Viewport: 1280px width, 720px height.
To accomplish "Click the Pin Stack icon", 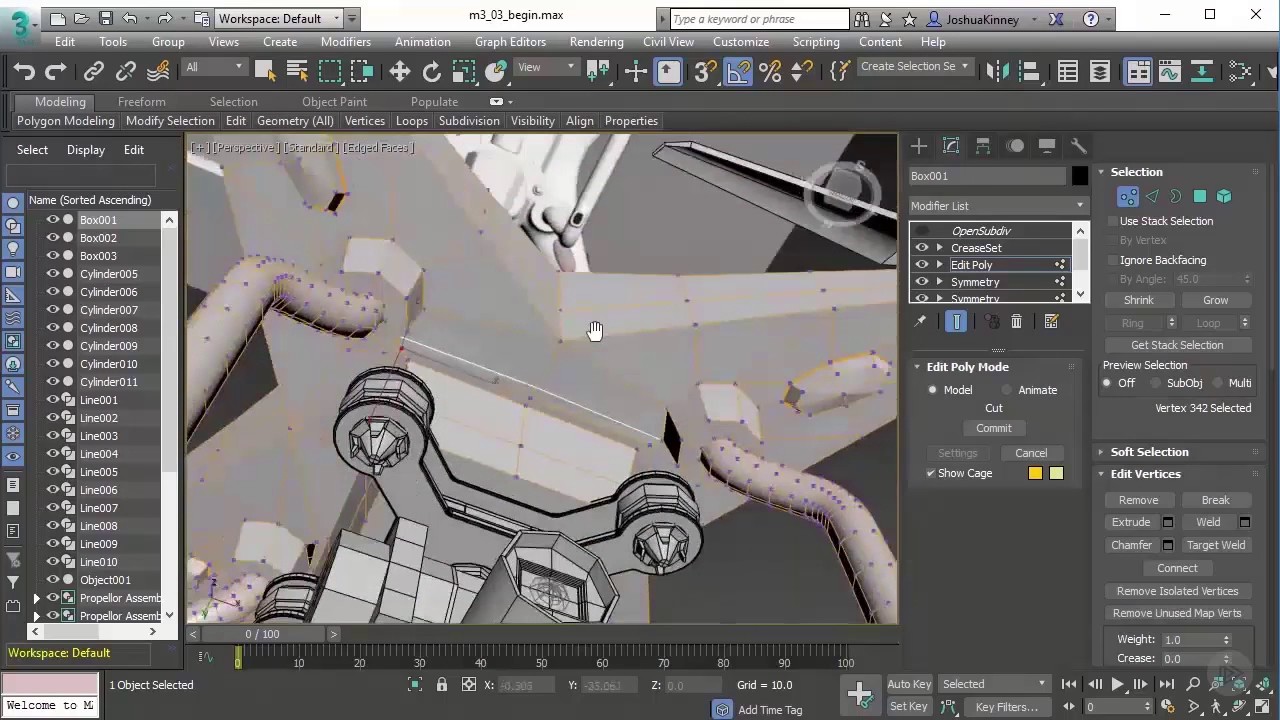I will (x=920, y=321).
